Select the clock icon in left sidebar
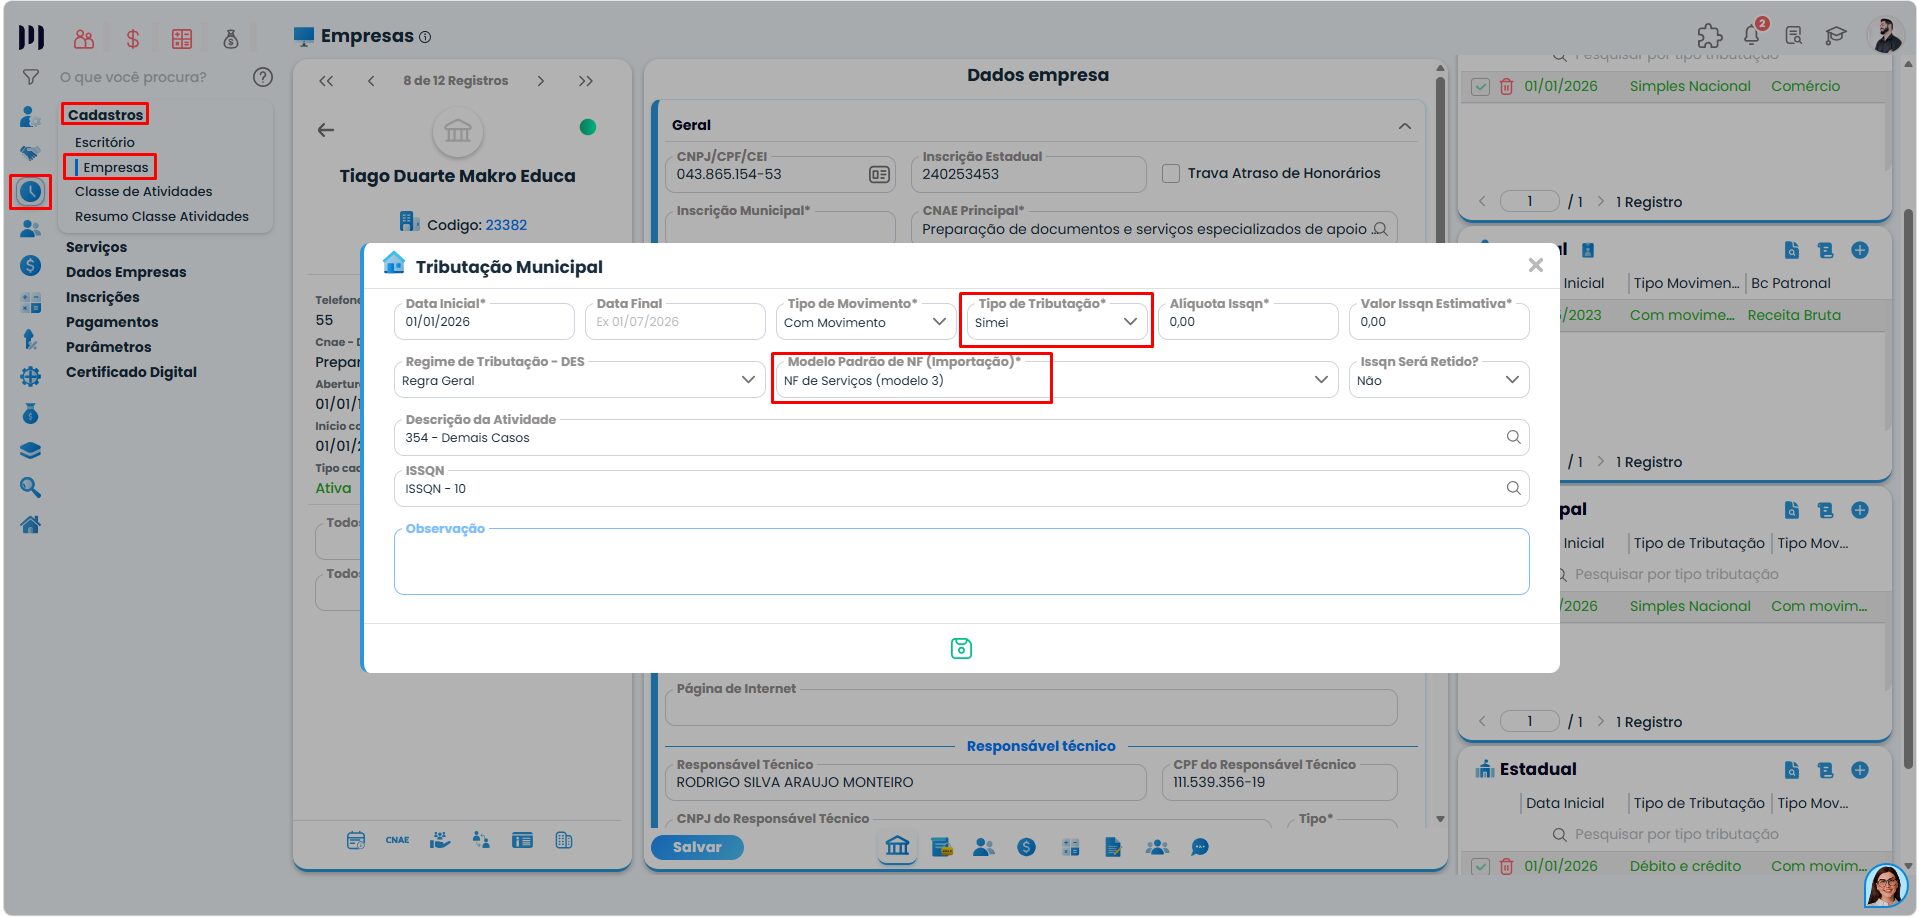This screenshot has height=918, width=1919. 31,191
